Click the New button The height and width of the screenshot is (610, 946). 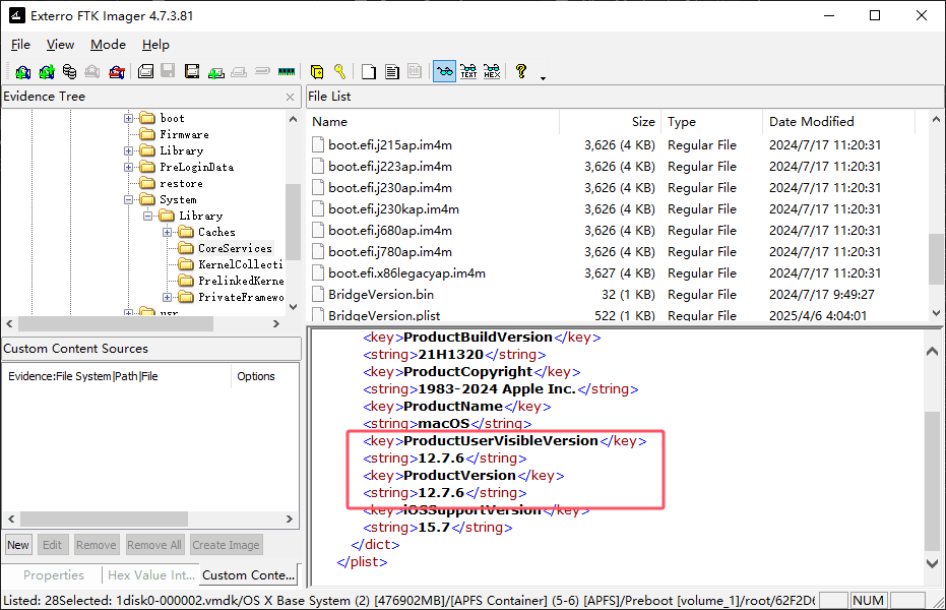coord(18,545)
